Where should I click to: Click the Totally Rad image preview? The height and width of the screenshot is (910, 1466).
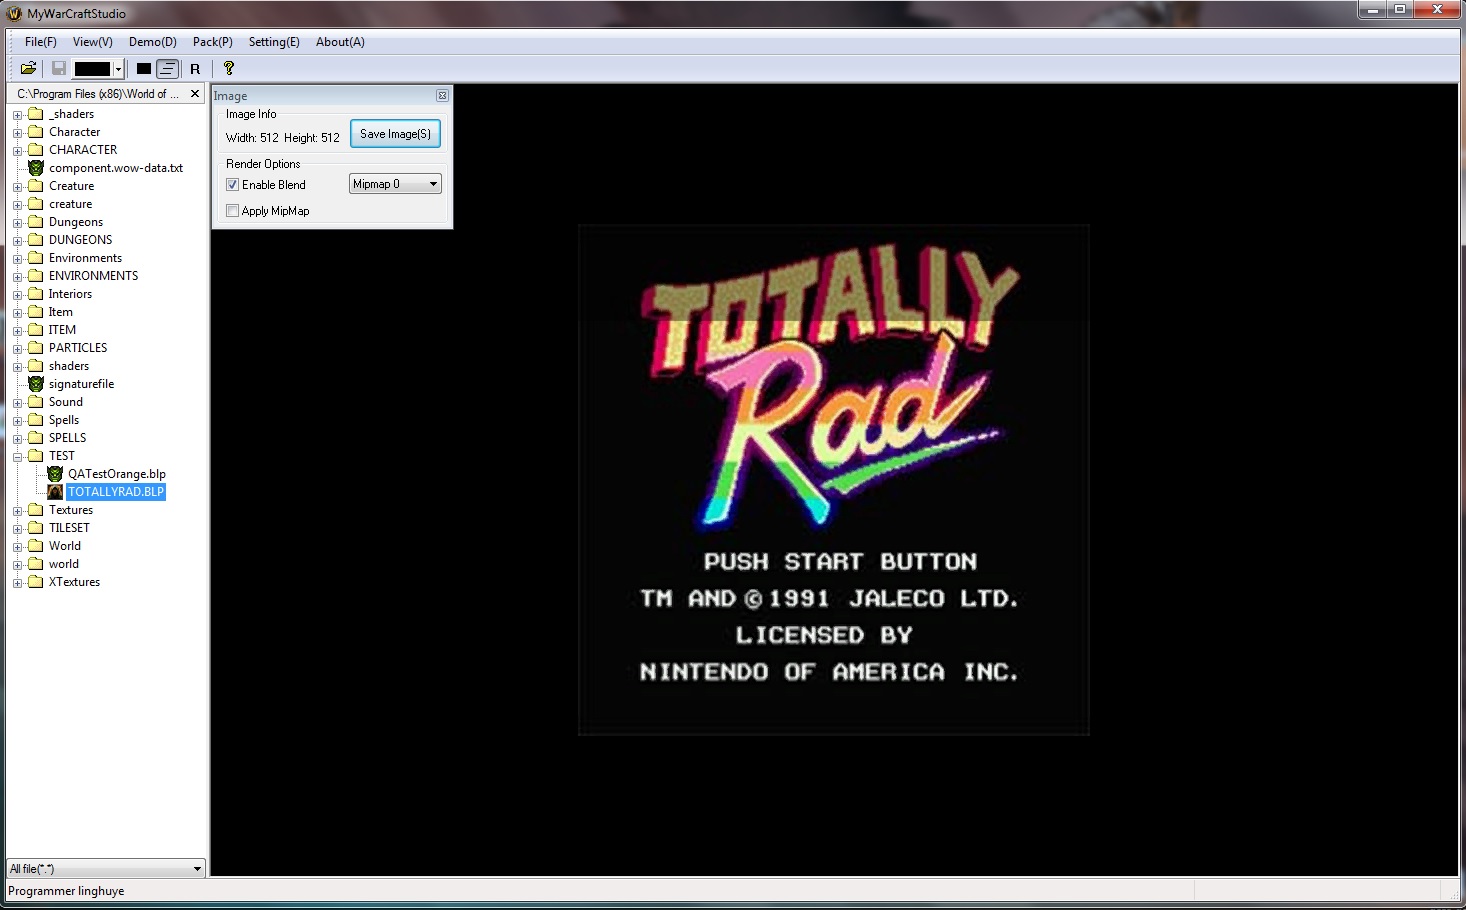(834, 481)
